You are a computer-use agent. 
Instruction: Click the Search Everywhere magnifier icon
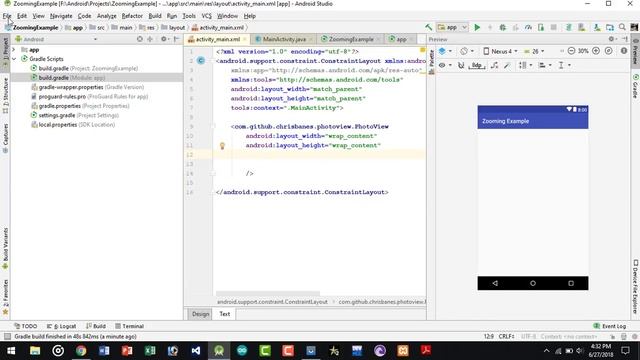pyautogui.click(x=622, y=27)
